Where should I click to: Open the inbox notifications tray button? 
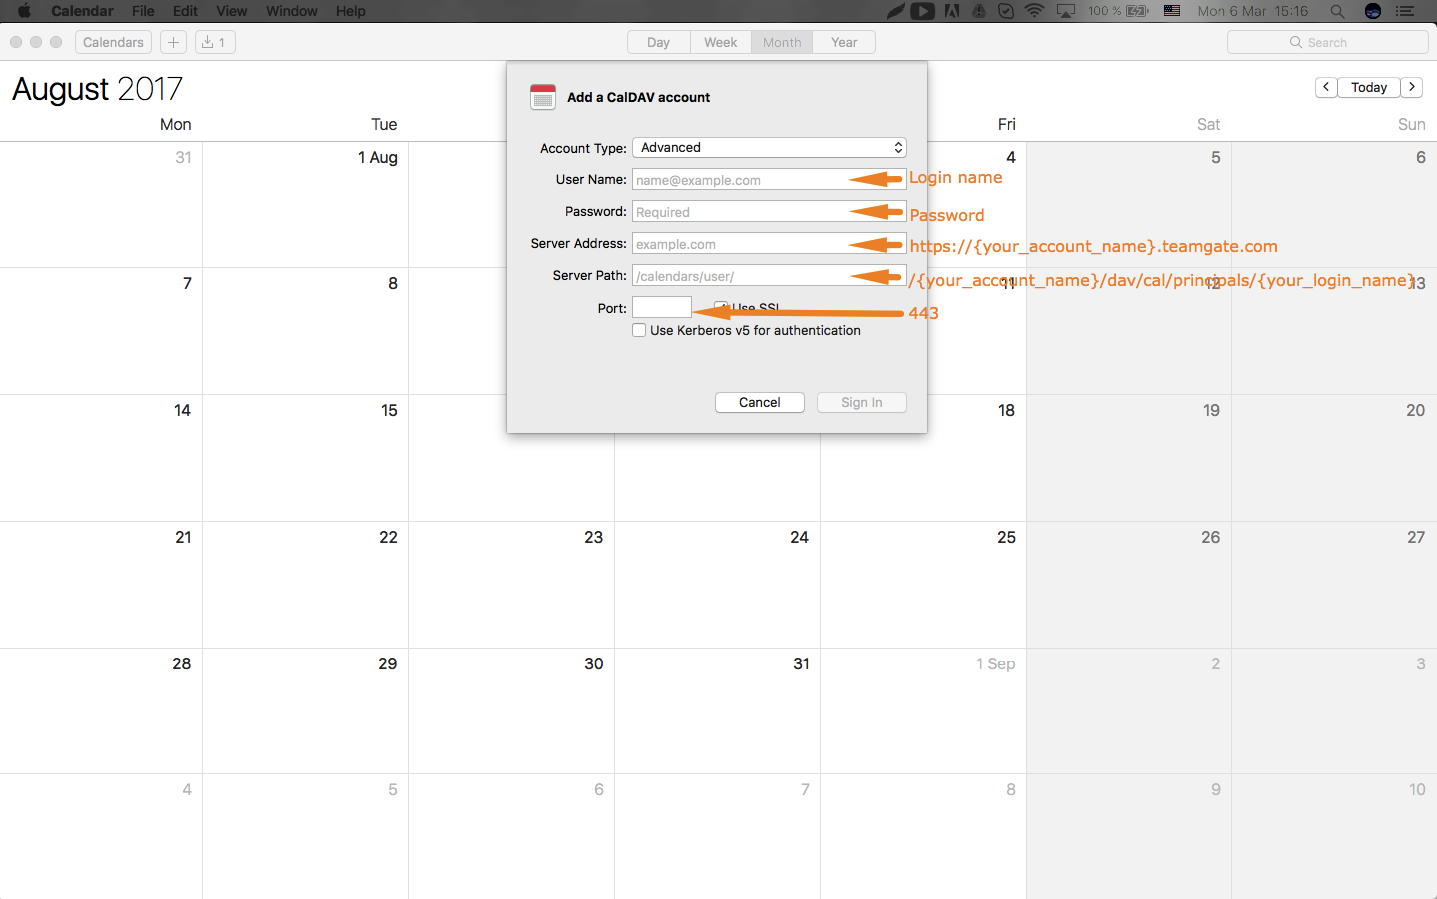(x=214, y=42)
